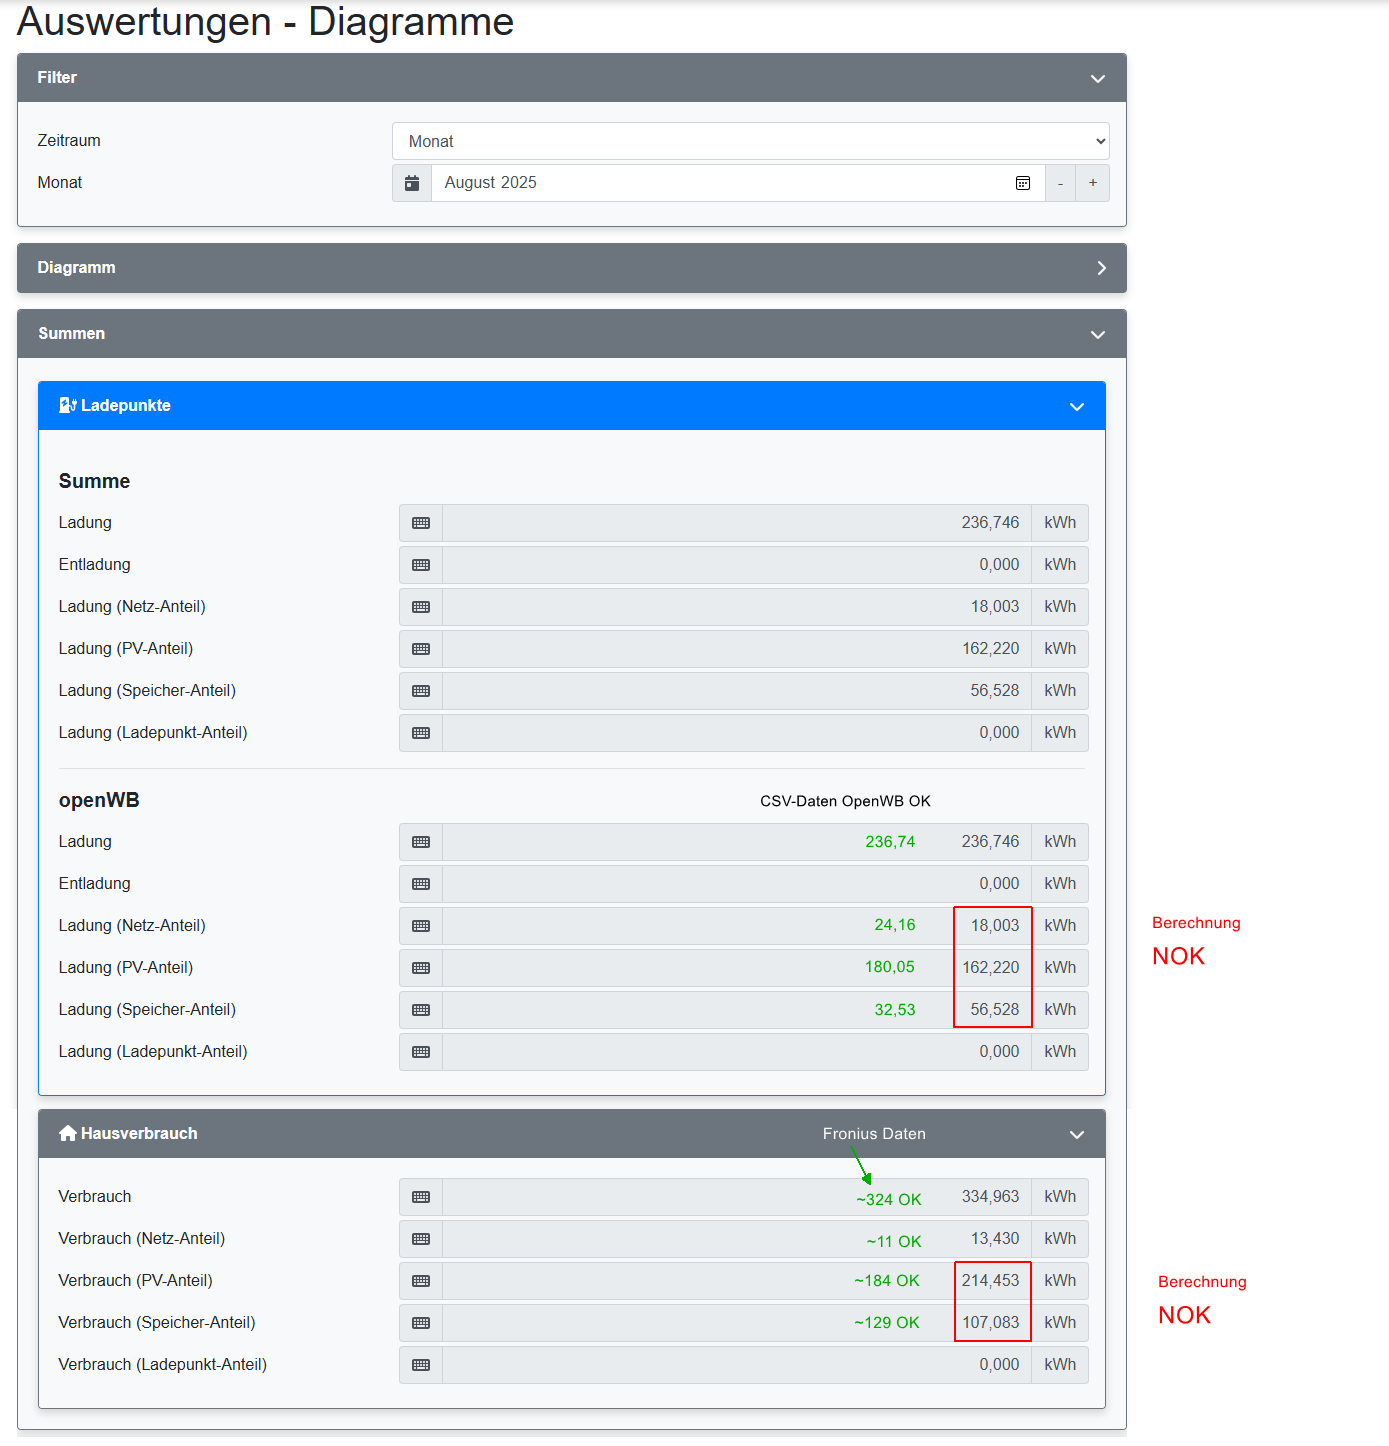Open the month picker icon inside the date field
1389x1446 pixels.
1023,183
